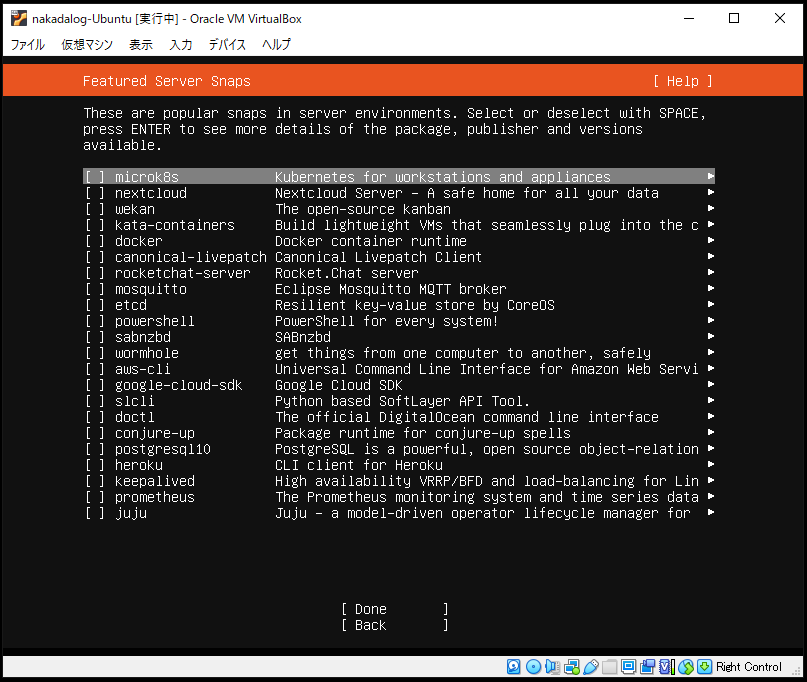Open details arrow for aws-cli row
Viewport: 807px width, 682px height.
[710, 369]
